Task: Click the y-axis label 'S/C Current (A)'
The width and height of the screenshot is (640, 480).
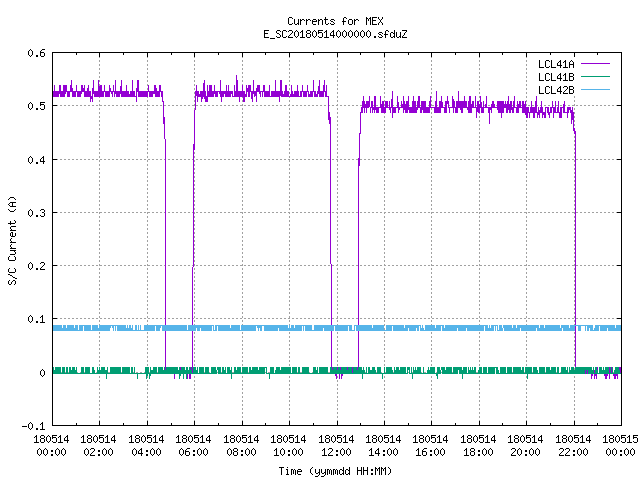Action: 12,241
